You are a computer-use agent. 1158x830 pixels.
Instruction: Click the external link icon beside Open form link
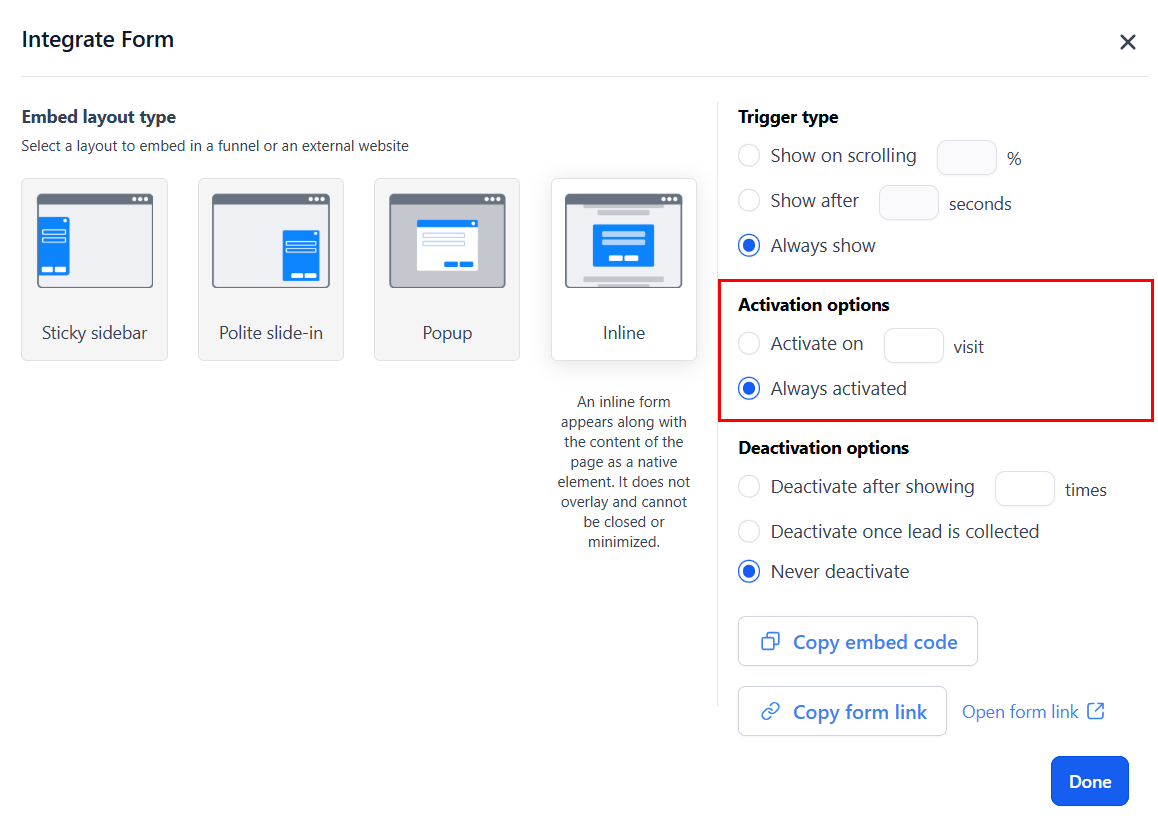pos(1096,711)
